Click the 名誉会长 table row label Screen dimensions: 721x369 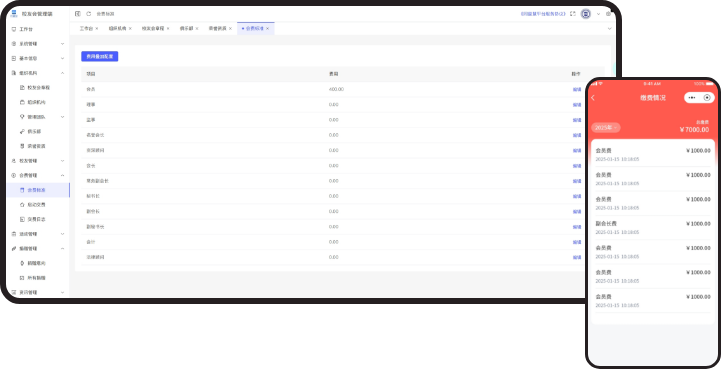pyautogui.click(x=95, y=135)
